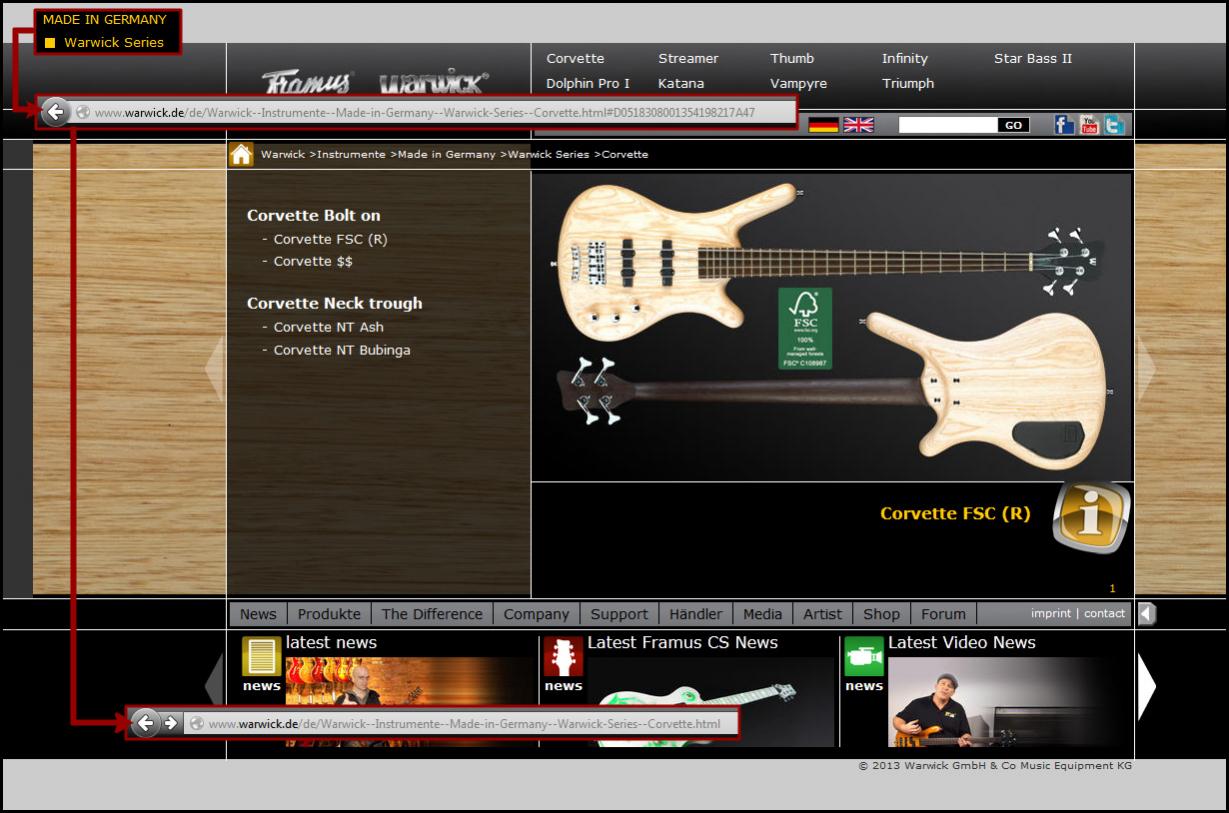Click the home icon in the breadcrumb
The width and height of the screenshot is (1229, 813).
241,154
